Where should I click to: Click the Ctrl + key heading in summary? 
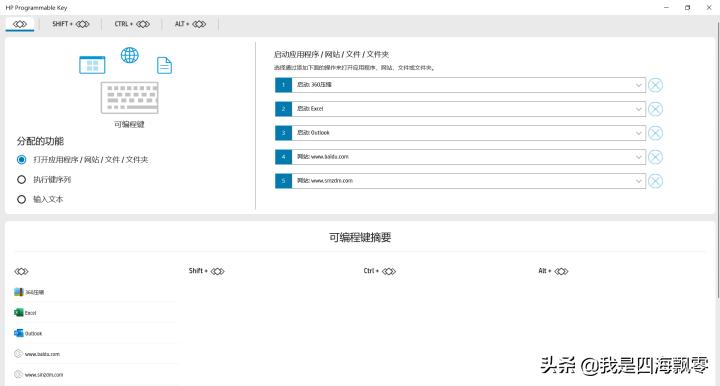(x=380, y=271)
